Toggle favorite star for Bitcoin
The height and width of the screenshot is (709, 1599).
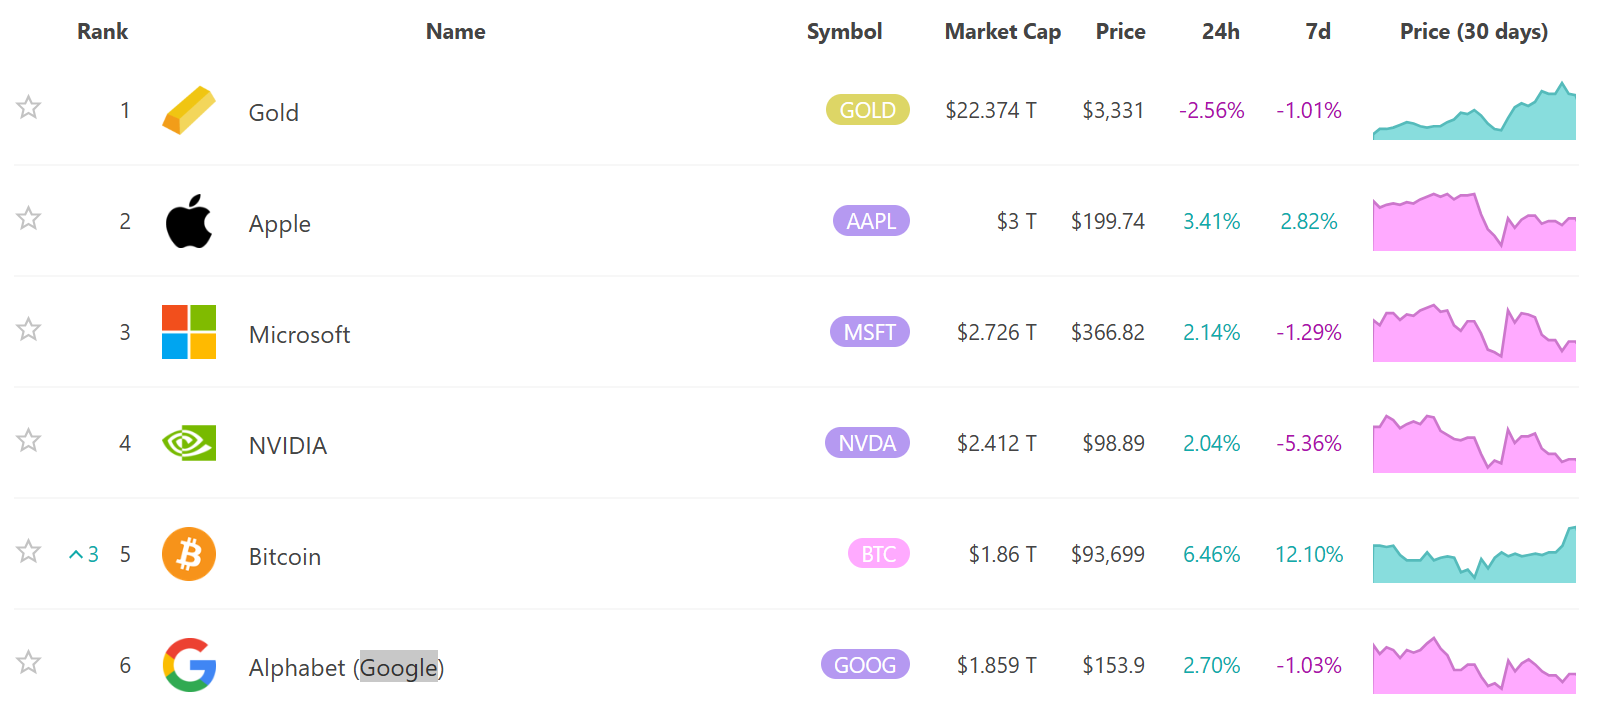coord(29,551)
